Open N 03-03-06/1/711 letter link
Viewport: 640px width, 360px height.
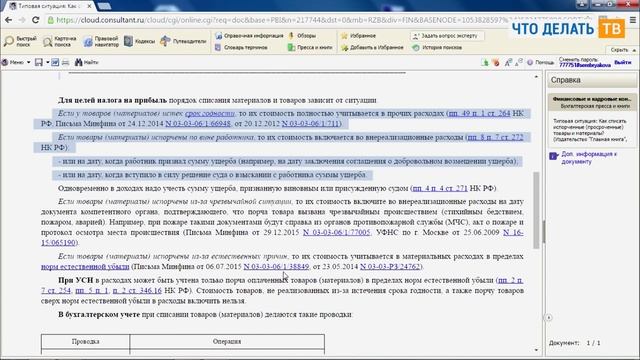(311, 123)
